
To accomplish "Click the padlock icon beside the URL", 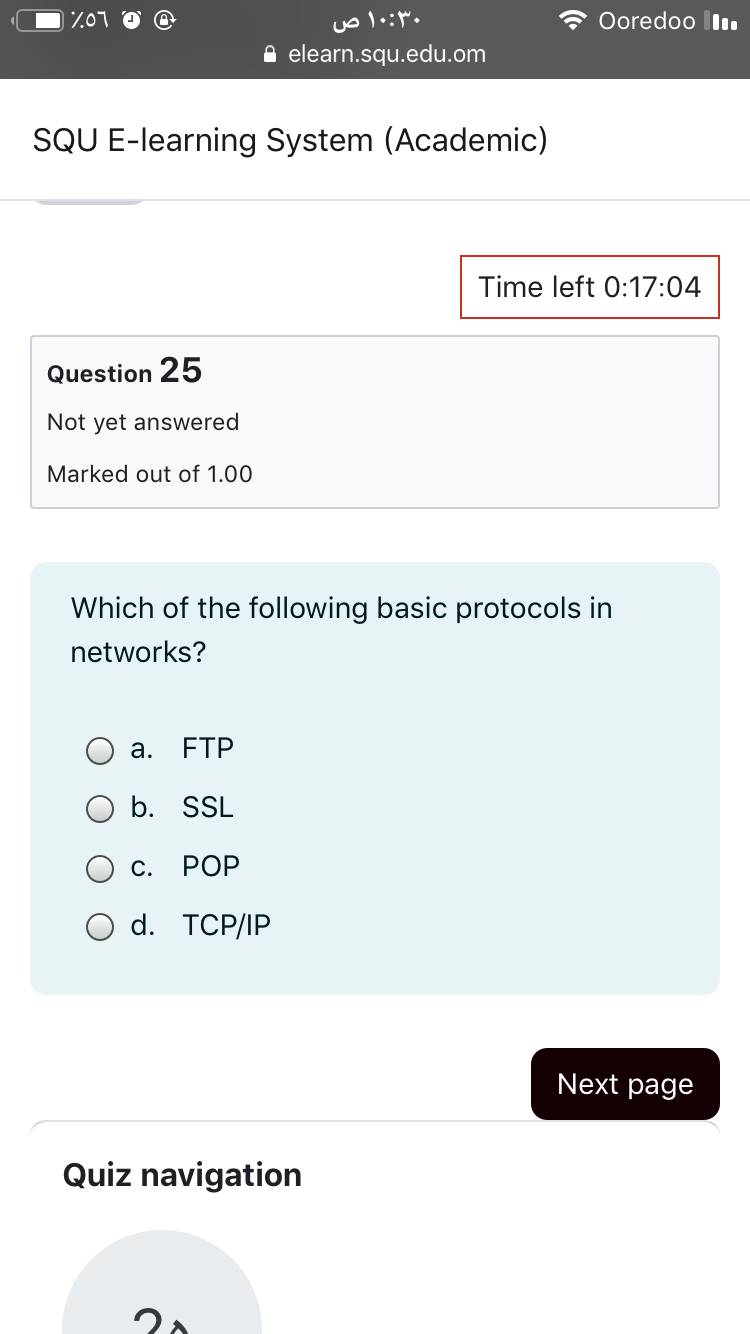I will pos(270,55).
